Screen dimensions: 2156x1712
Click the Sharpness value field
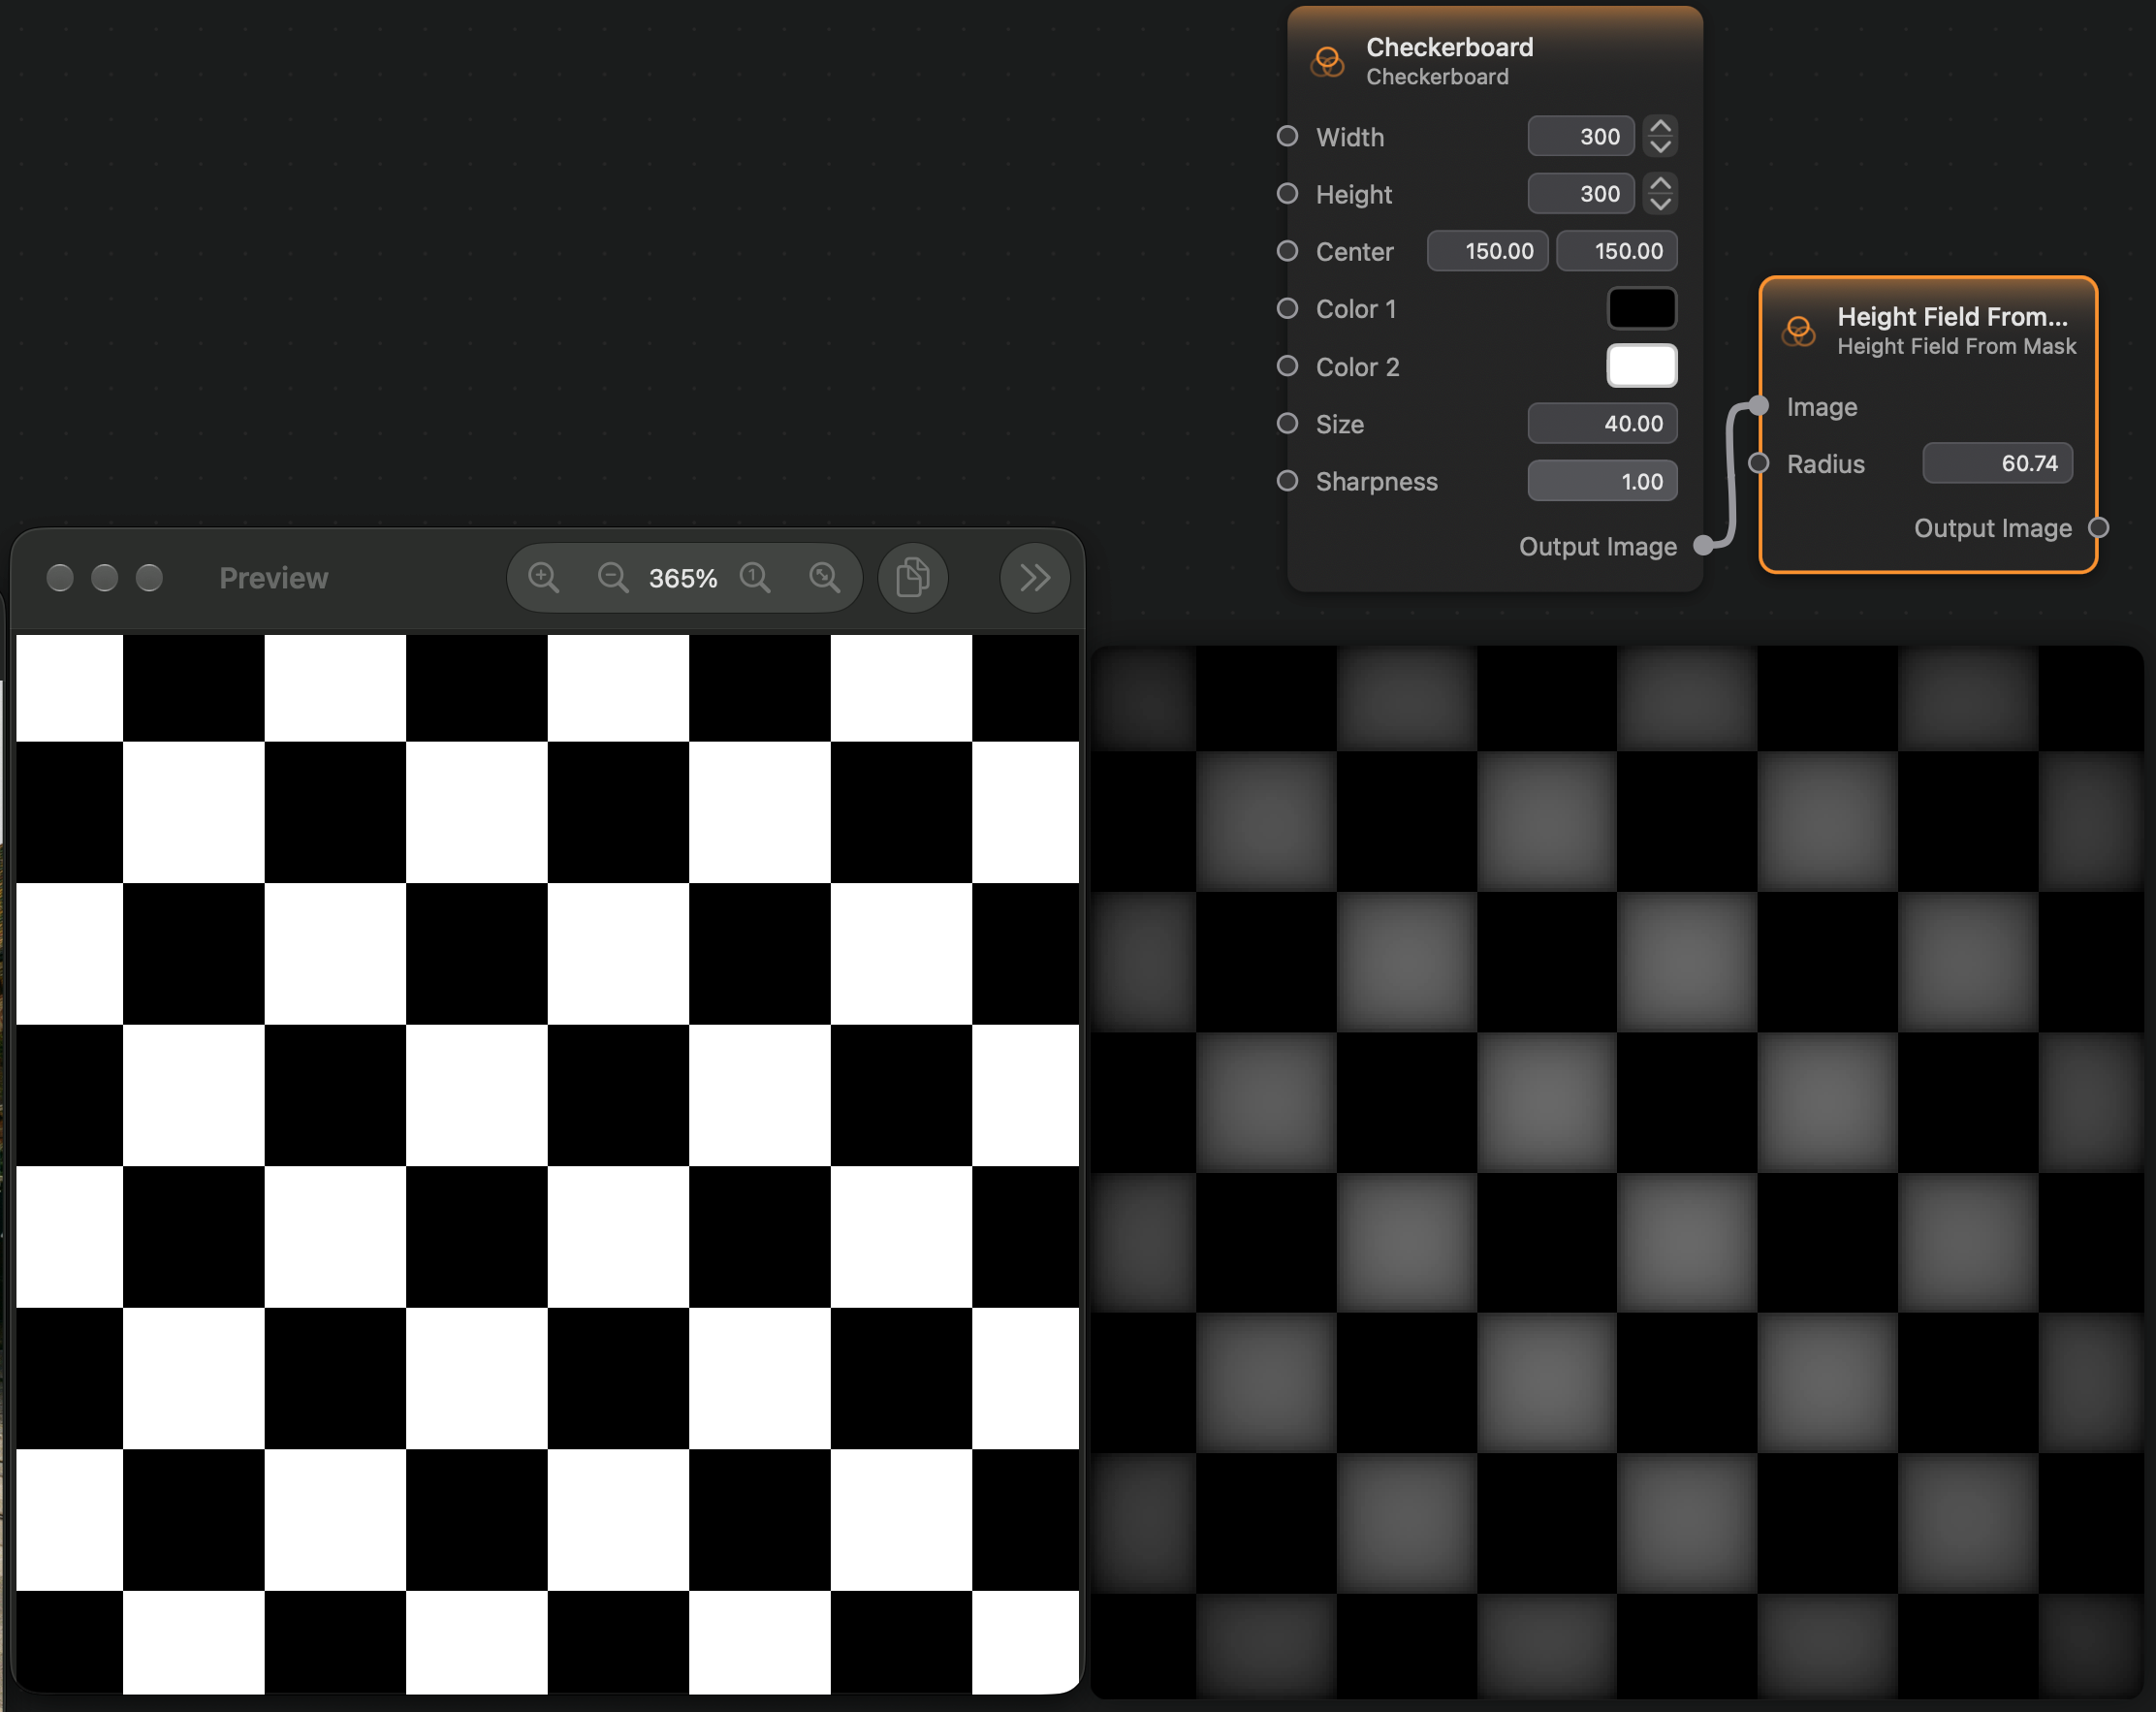coord(1602,481)
